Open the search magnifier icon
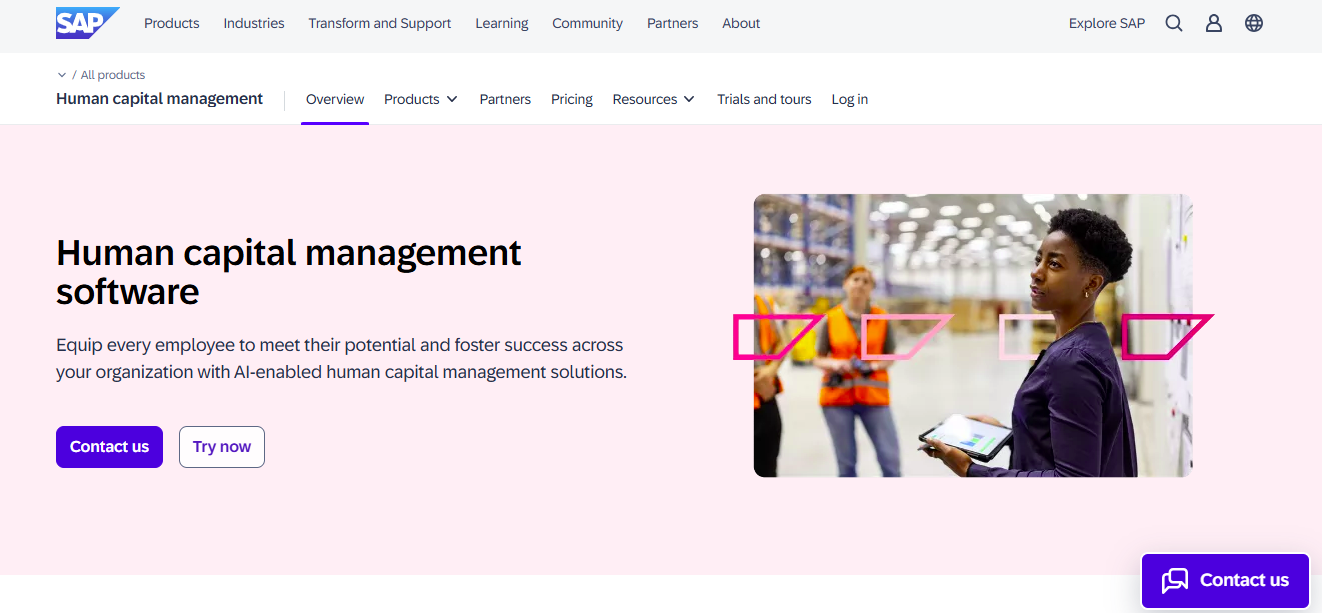 [x=1174, y=23]
